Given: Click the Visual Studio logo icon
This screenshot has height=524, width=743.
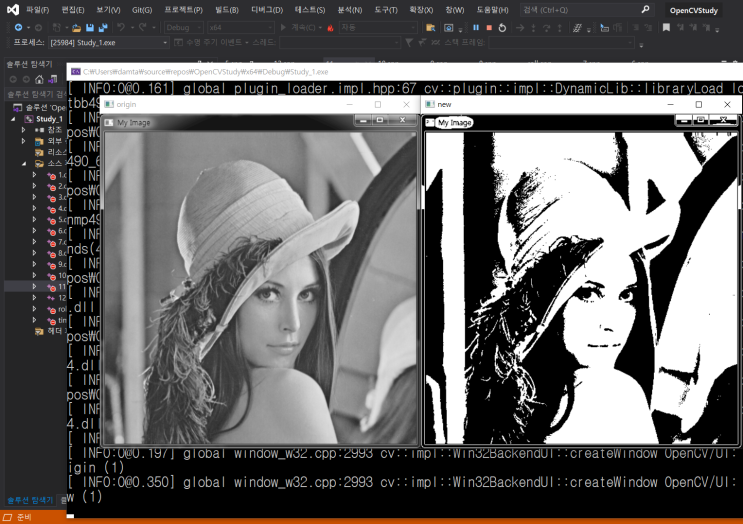Looking at the screenshot, I should click(x=13, y=9).
